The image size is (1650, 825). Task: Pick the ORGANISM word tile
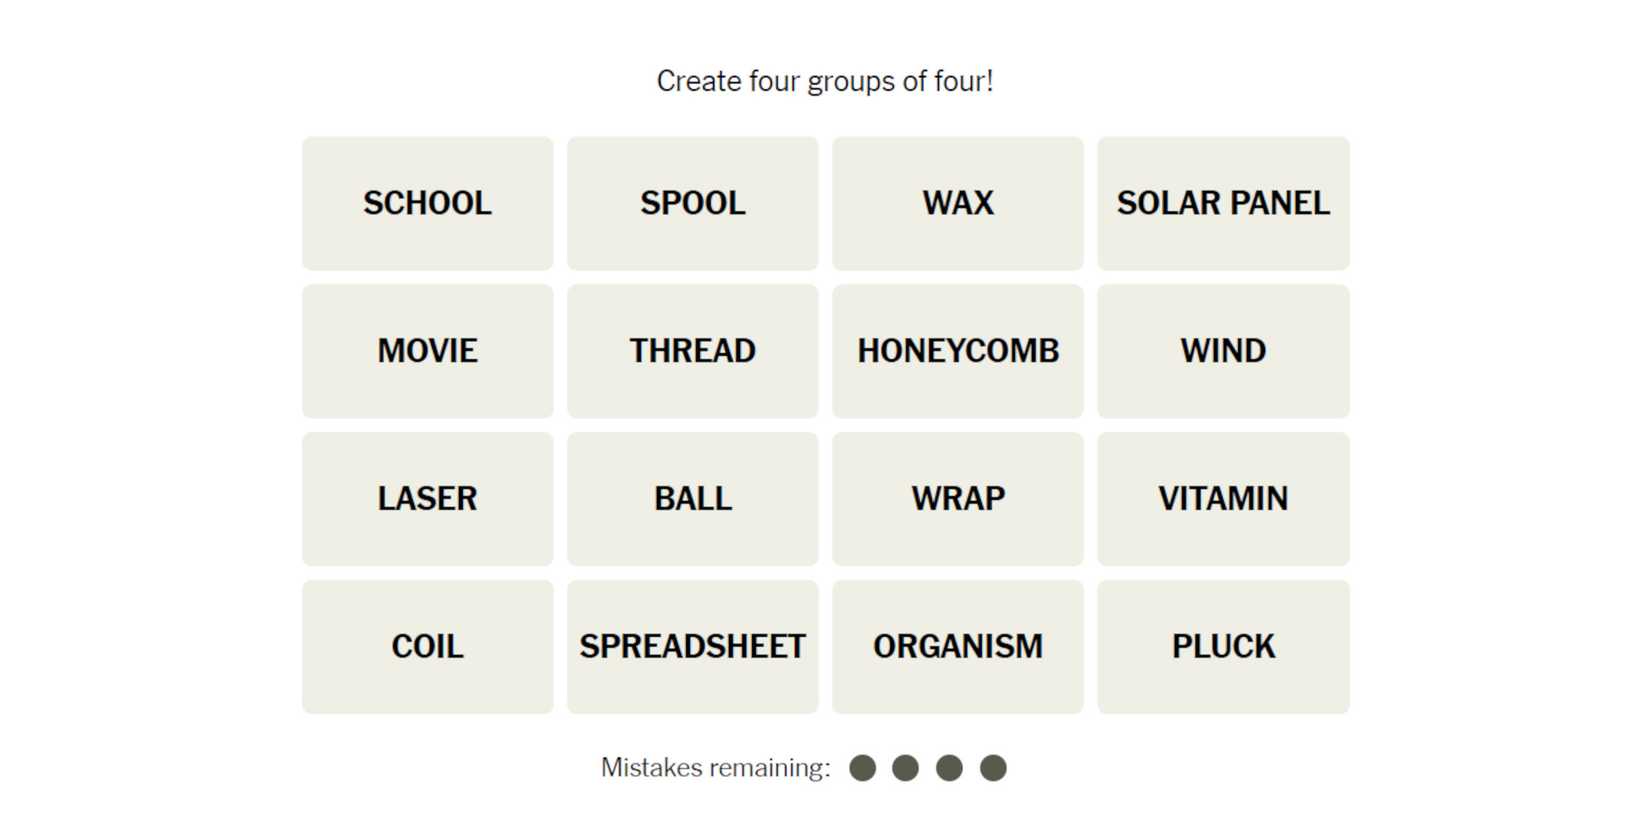957,647
